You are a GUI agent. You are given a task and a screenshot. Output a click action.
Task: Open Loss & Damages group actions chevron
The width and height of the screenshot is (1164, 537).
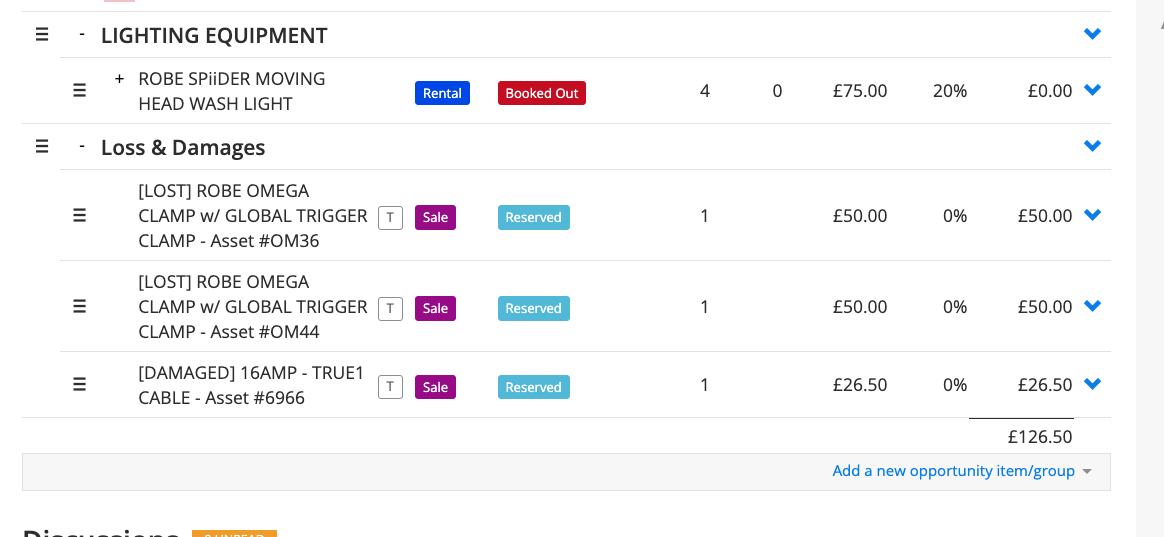(1092, 146)
